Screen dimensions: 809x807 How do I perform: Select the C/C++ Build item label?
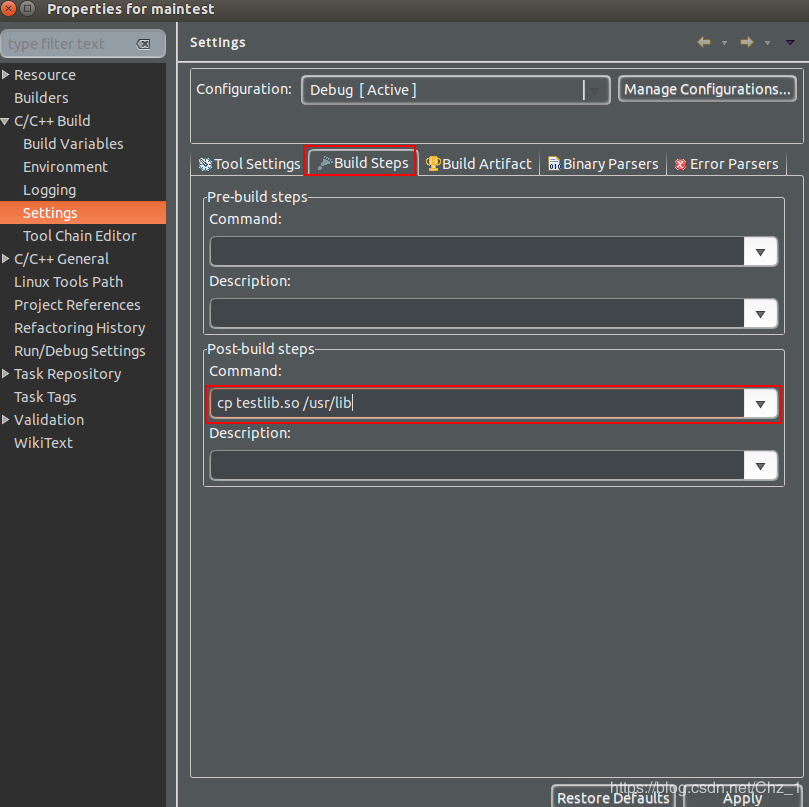[52, 121]
